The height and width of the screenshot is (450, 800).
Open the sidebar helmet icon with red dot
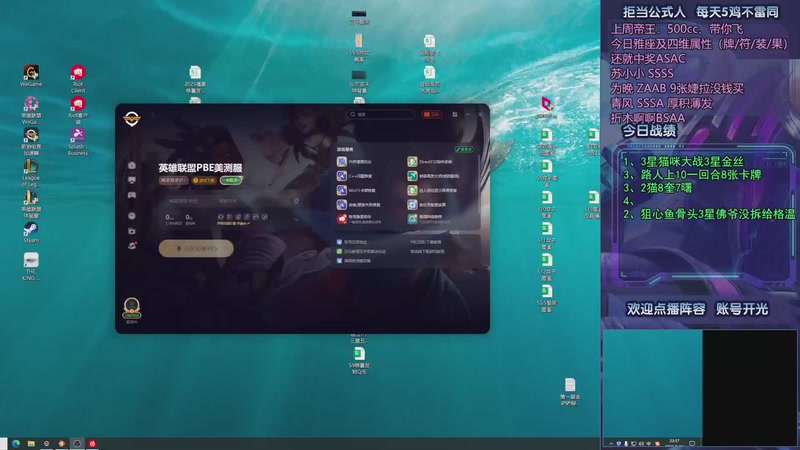(x=132, y=246)
